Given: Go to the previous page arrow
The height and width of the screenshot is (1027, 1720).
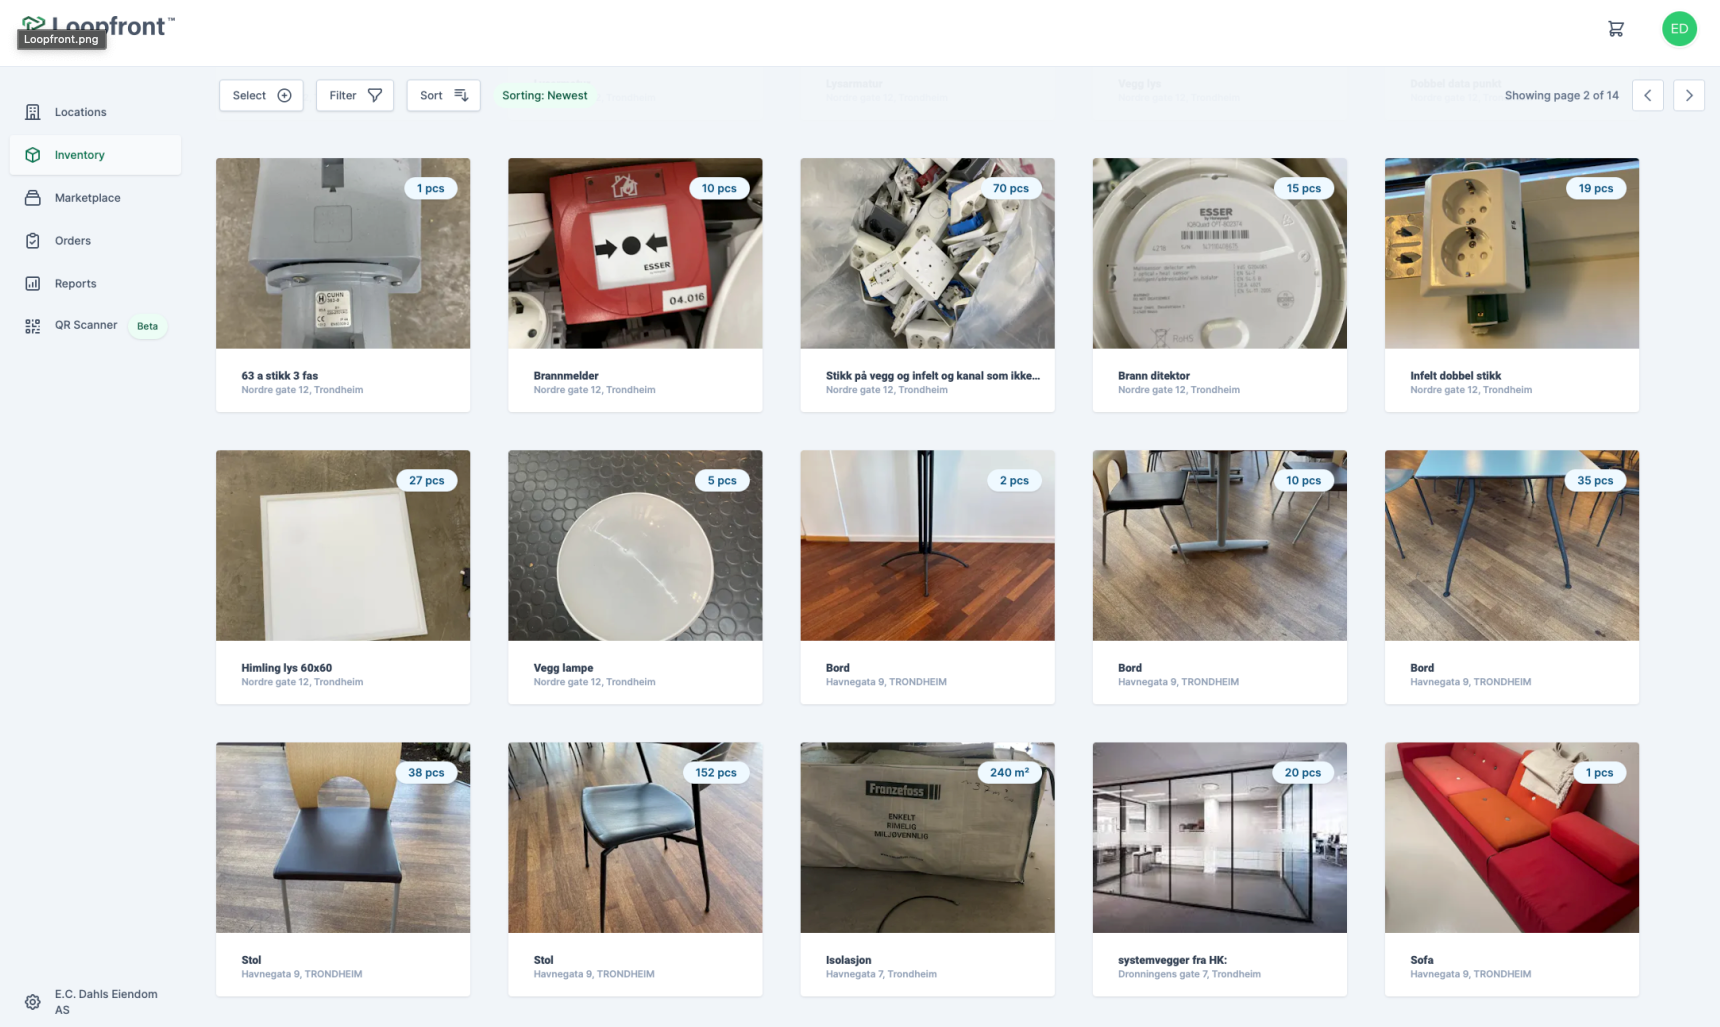Looking at the screenshot, I should tap(1647, 96).
